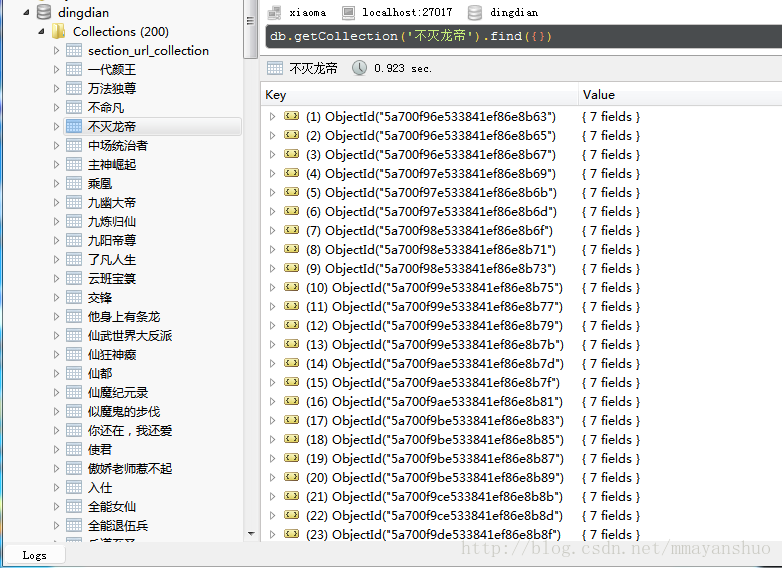Click the 一代颜王 collection table icon
This screenshot has width=782, height=568.
(74, 69)
